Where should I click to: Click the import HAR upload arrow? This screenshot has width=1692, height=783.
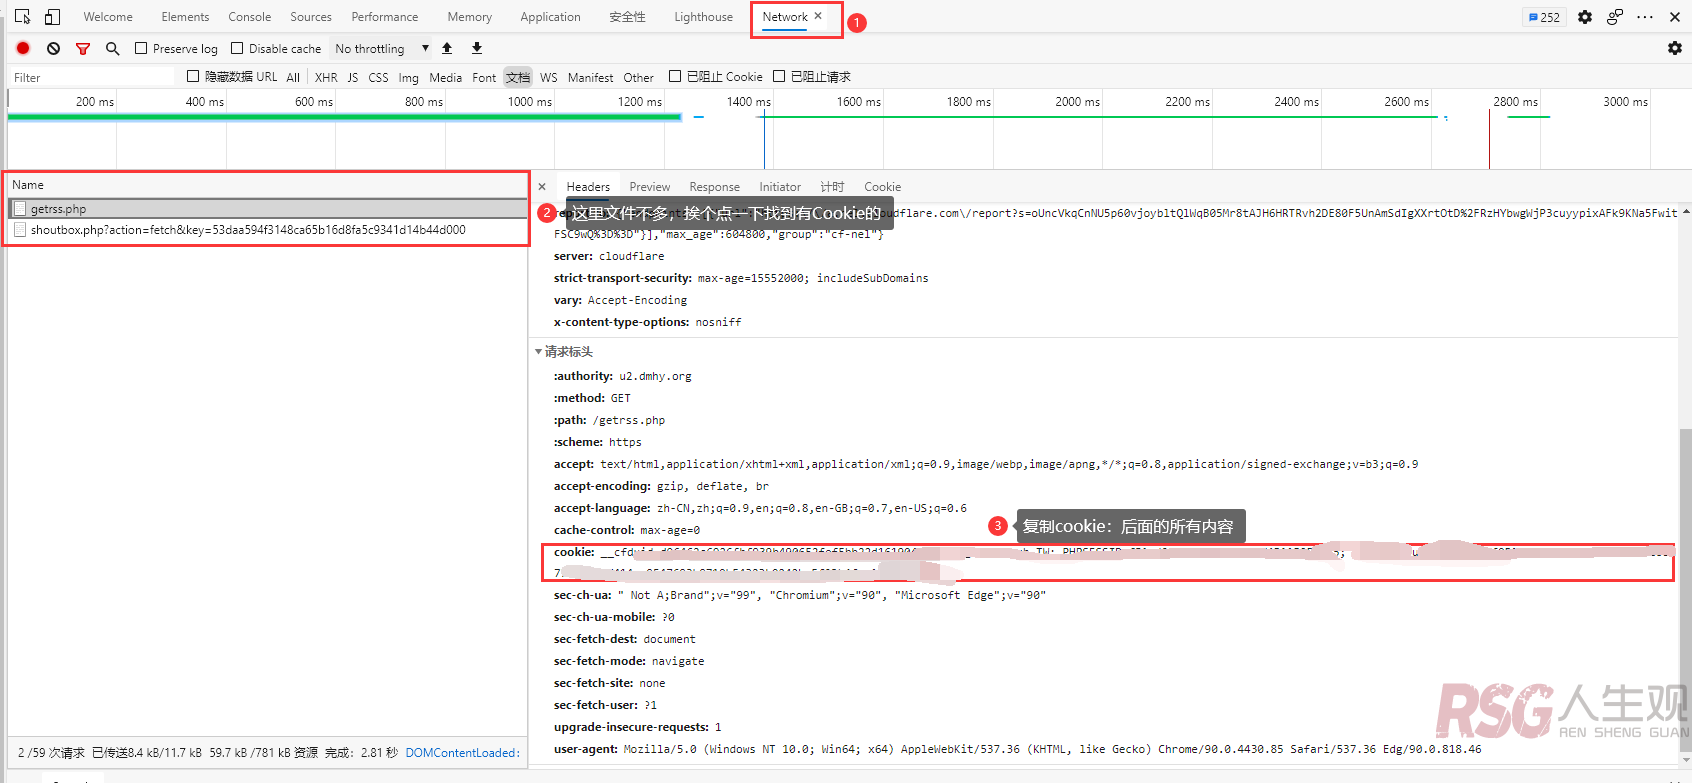pyautogui.click(x=447, y=48)
